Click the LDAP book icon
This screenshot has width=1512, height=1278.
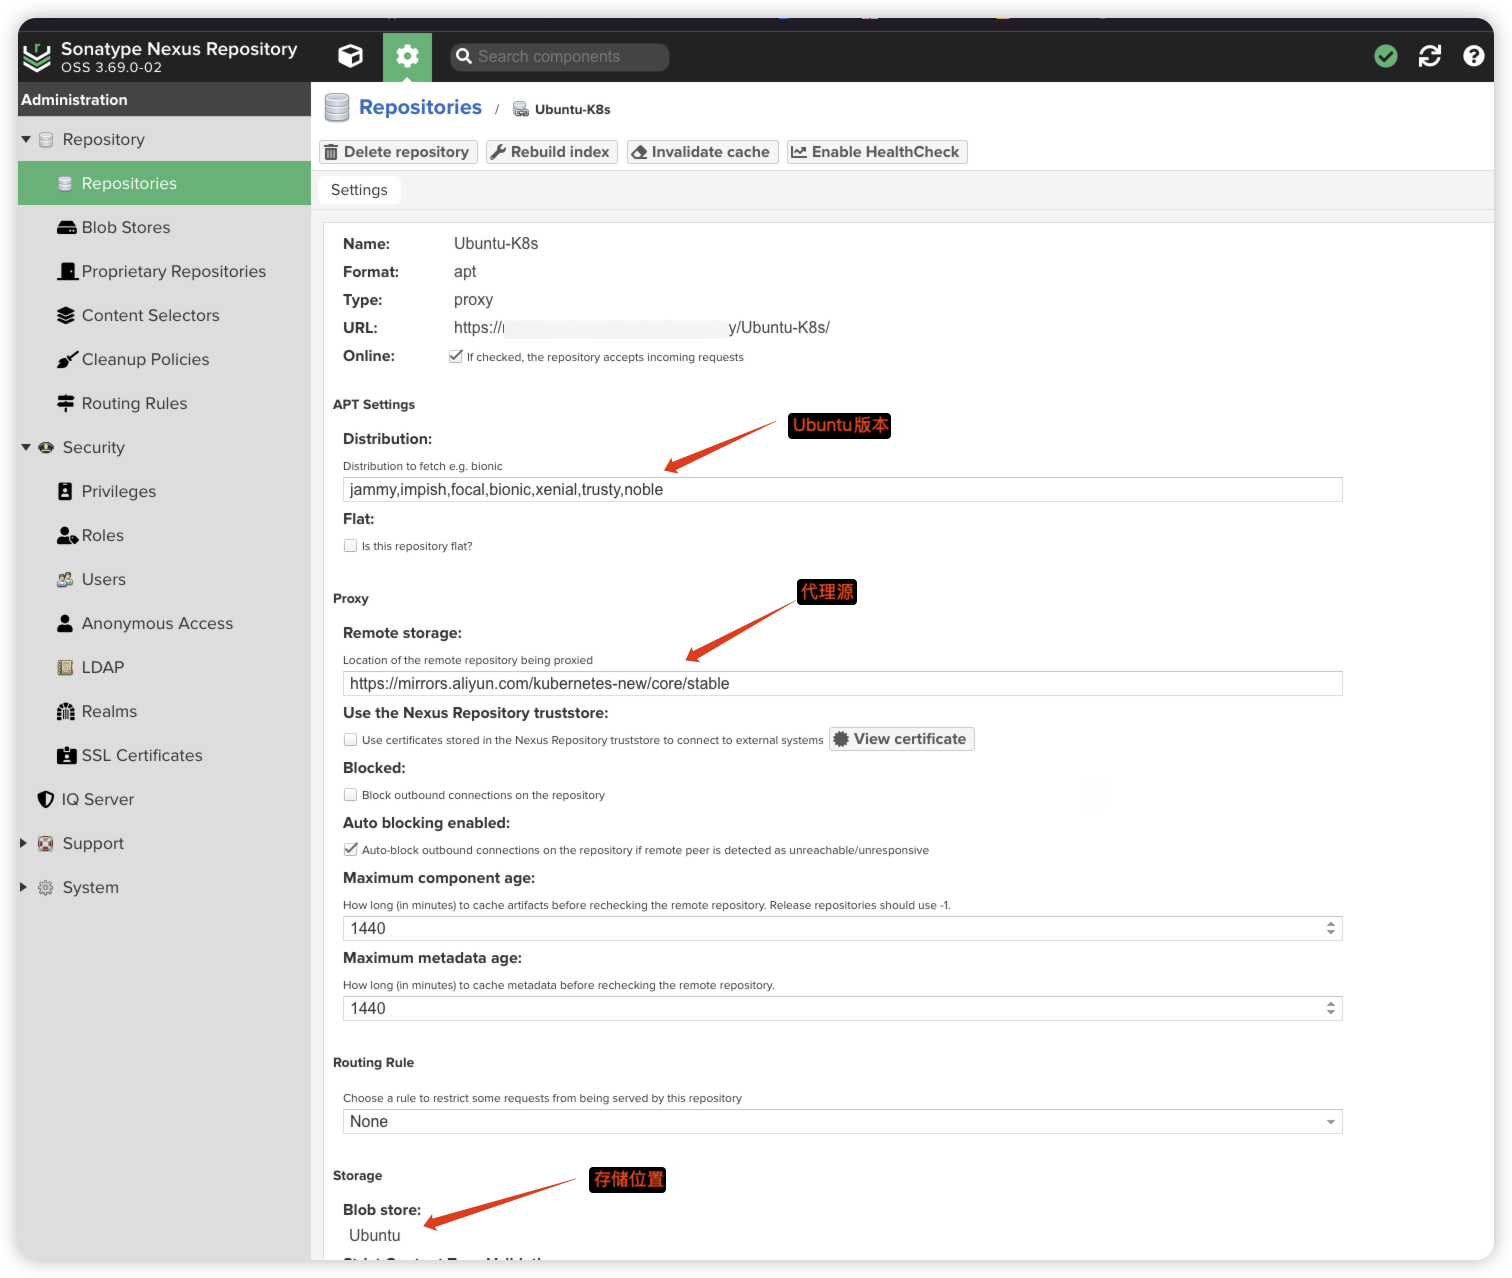tap(65, 667)
